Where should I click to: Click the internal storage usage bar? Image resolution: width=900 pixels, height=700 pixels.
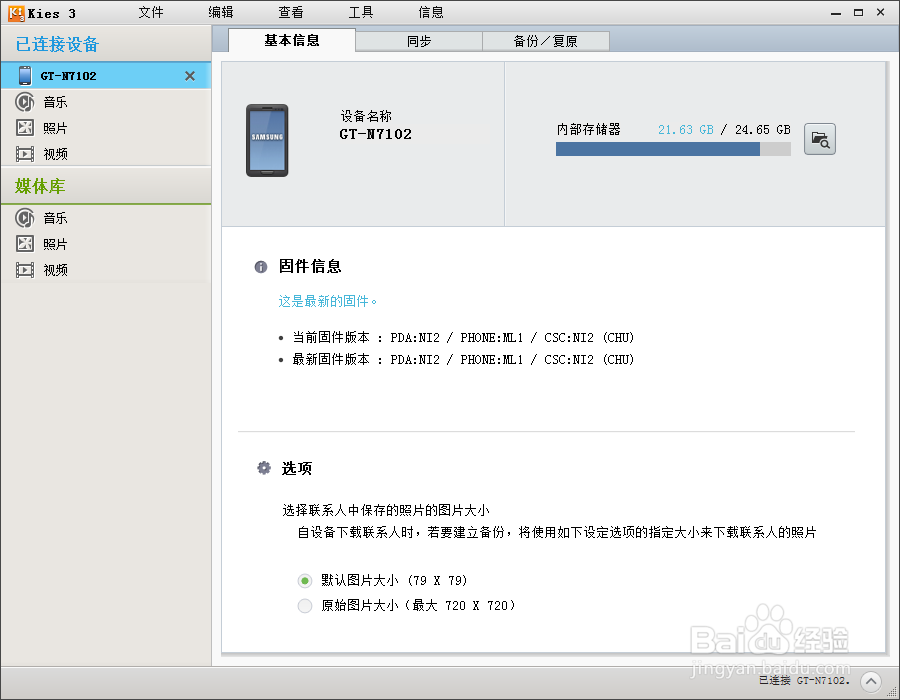[673, 149]
